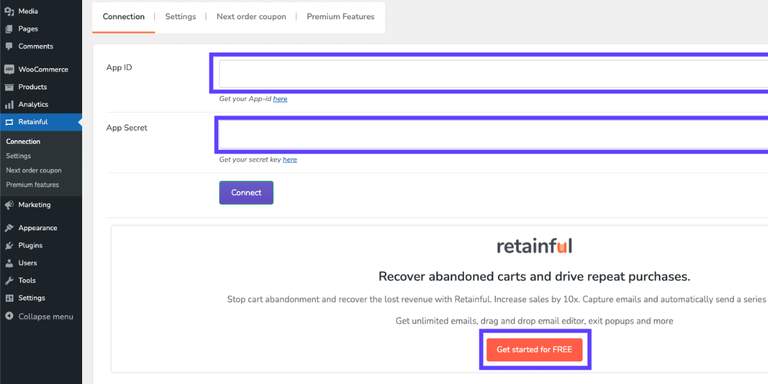The height and width of the screenshot is (384, 768).
Task: Click the Media icon in sidebar
Action: tap(9, 11)
